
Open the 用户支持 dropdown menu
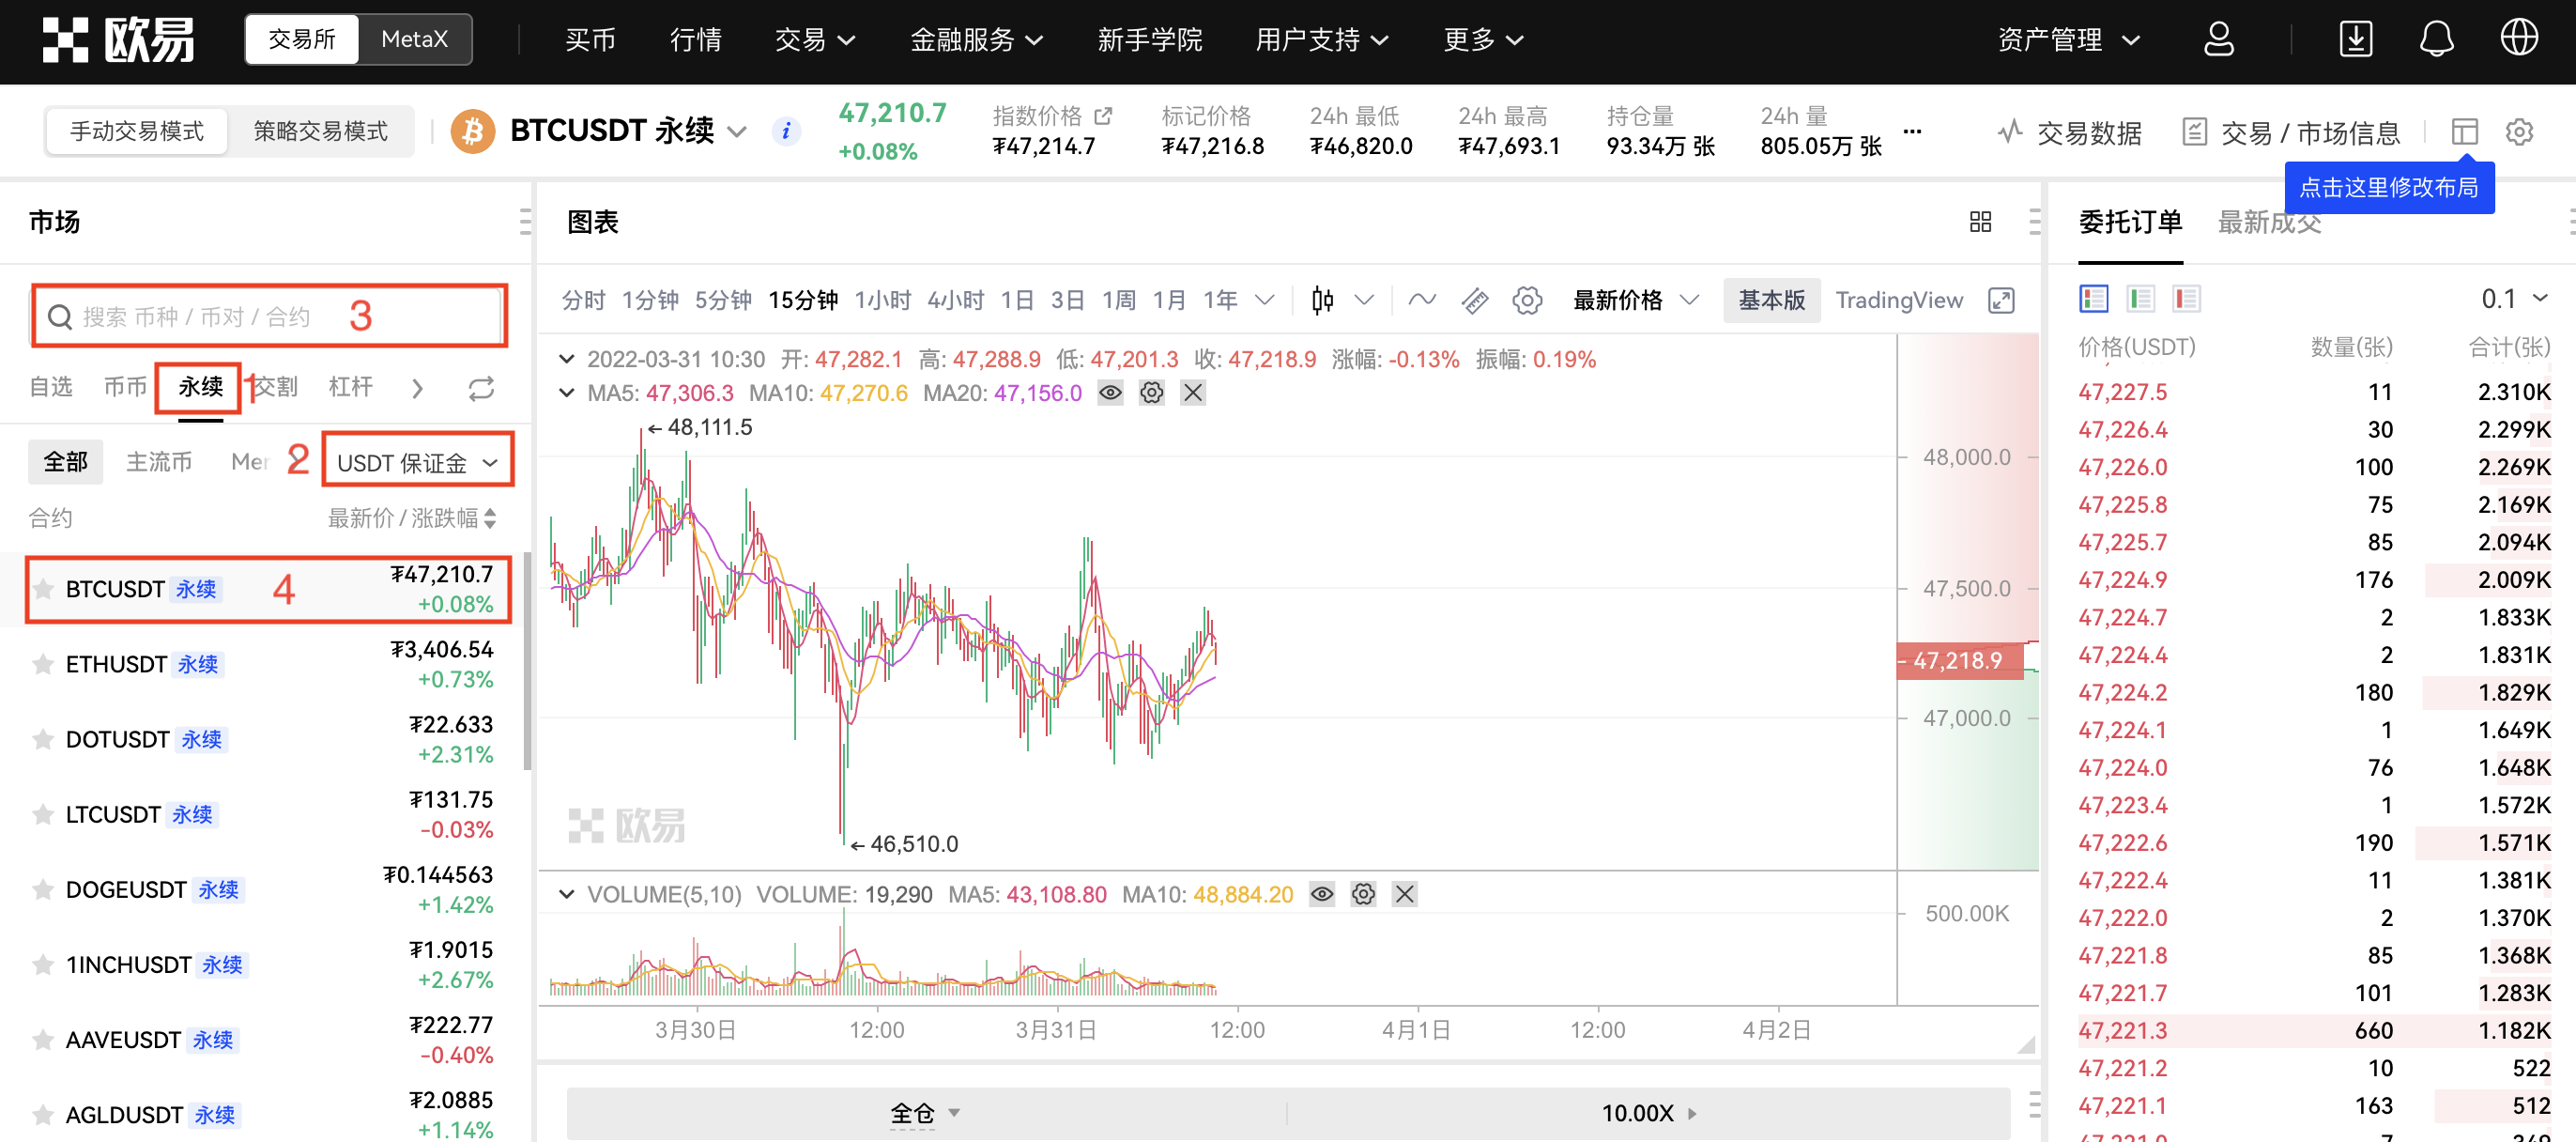point(1322,40)
